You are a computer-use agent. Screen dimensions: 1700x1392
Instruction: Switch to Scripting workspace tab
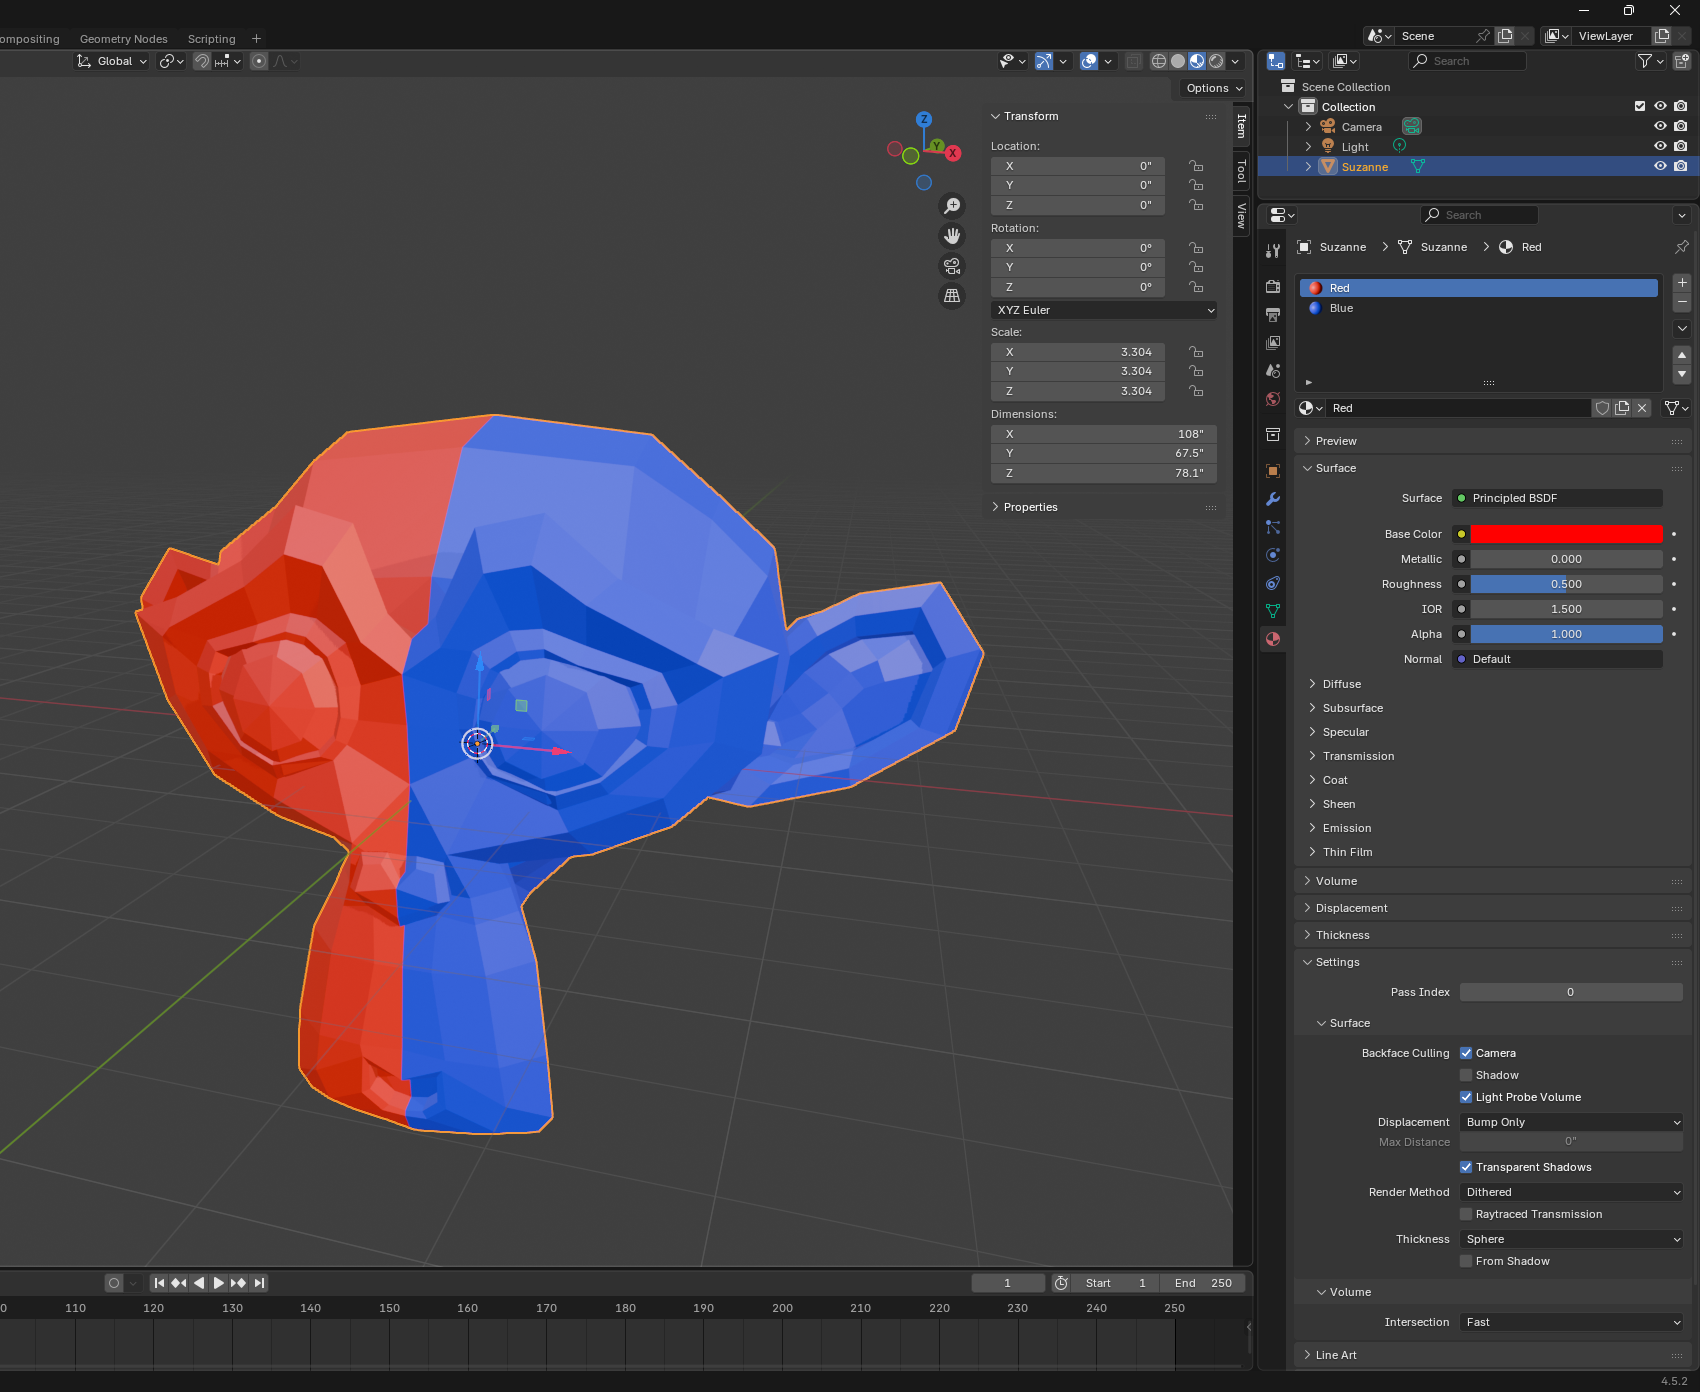tap(212, 39)
